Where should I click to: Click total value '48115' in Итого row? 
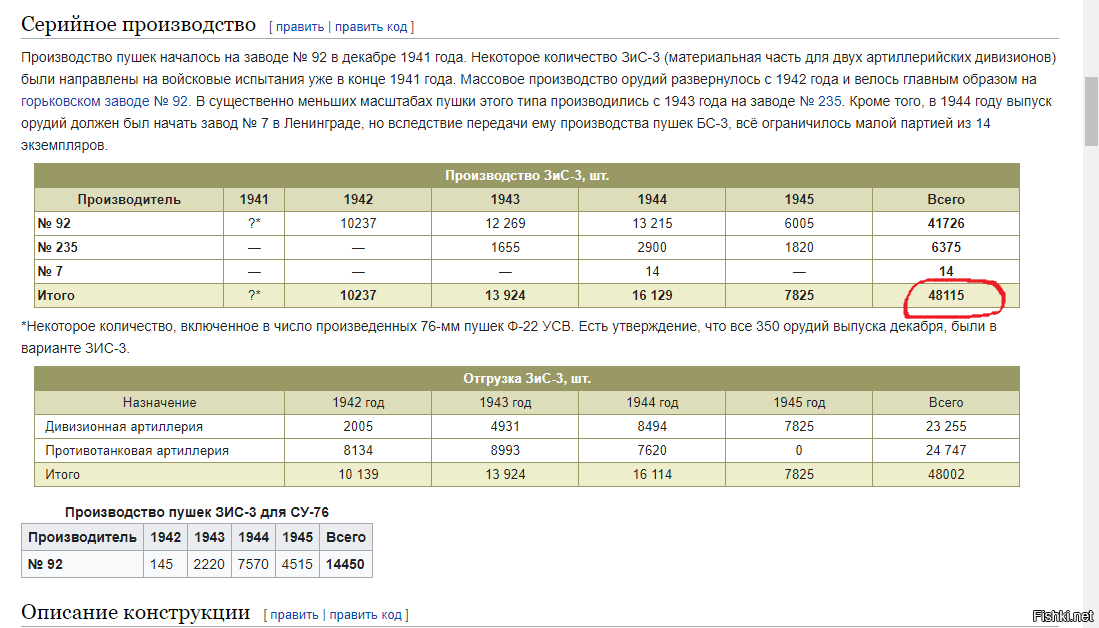click(x=946, y=296)
